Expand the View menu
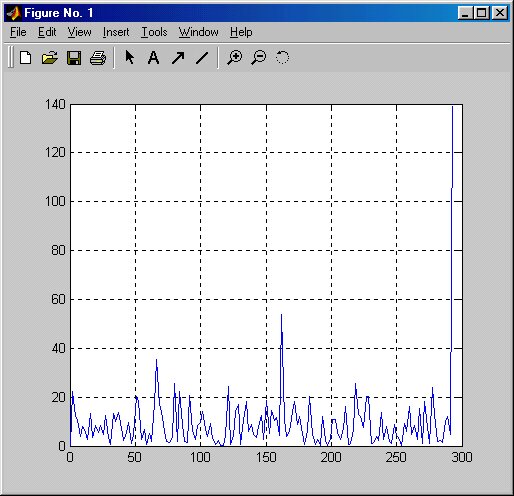 79,32
